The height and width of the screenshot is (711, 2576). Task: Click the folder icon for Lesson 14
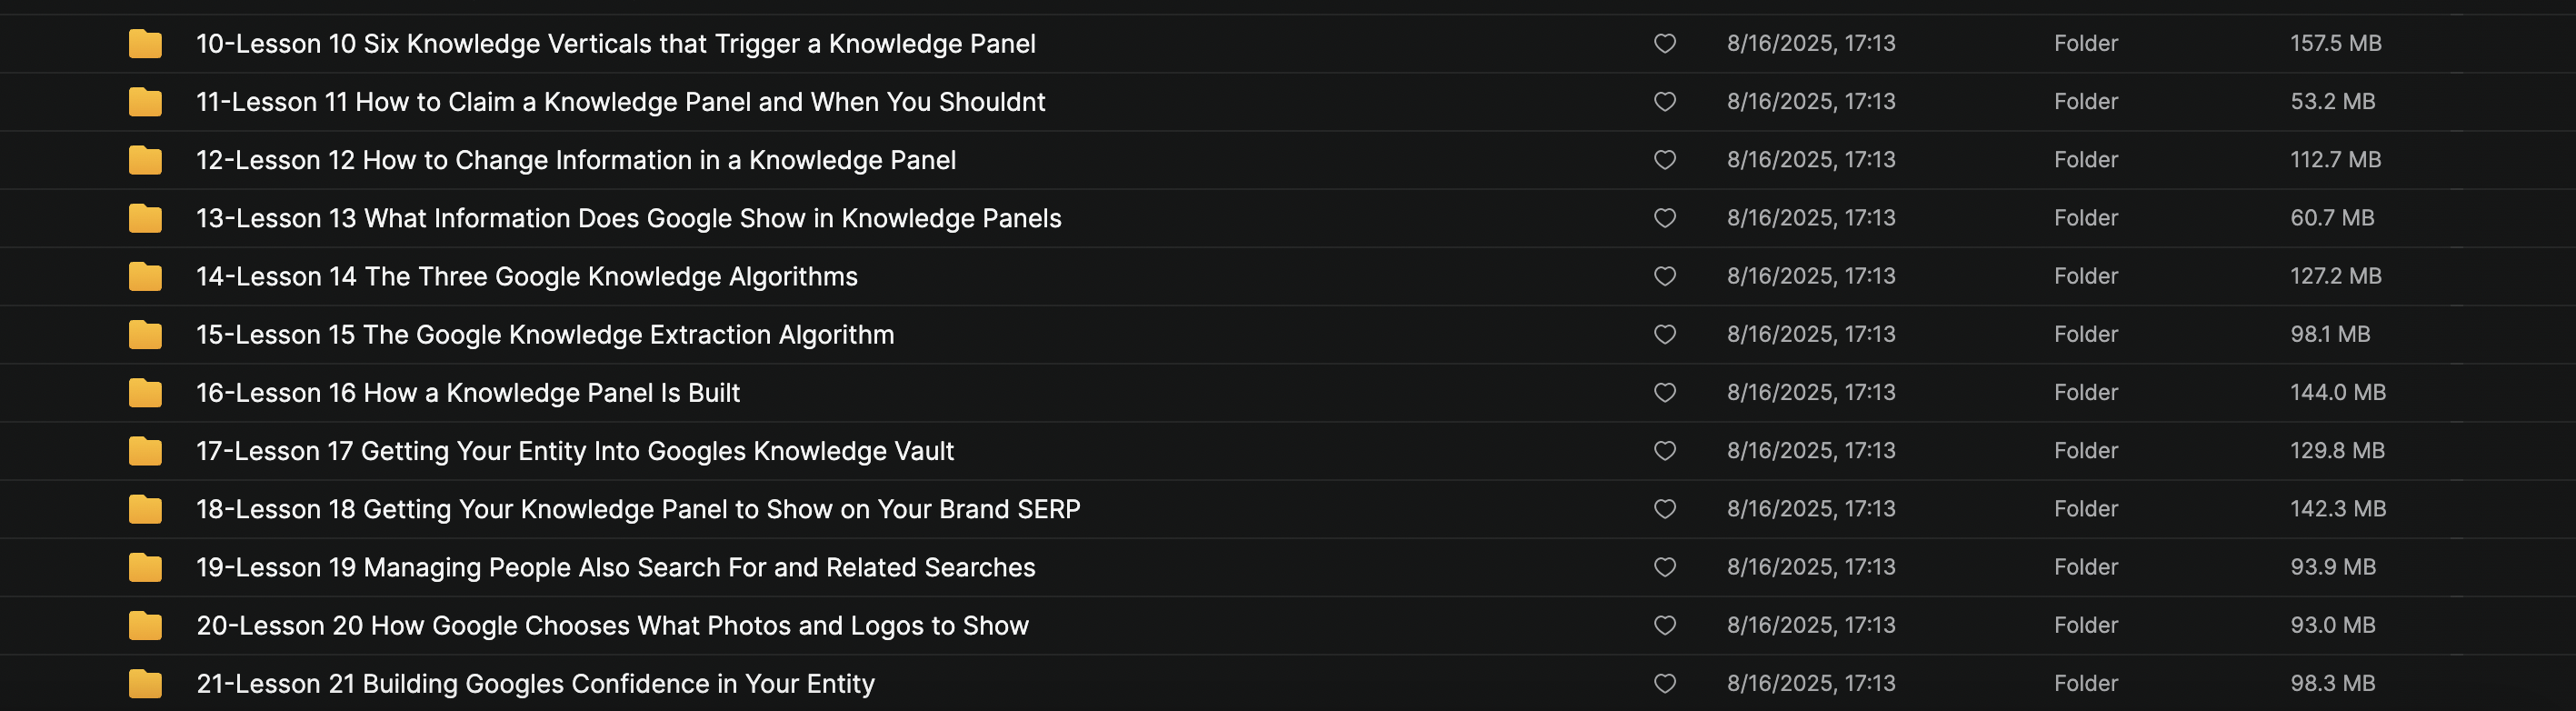[145, 276]
